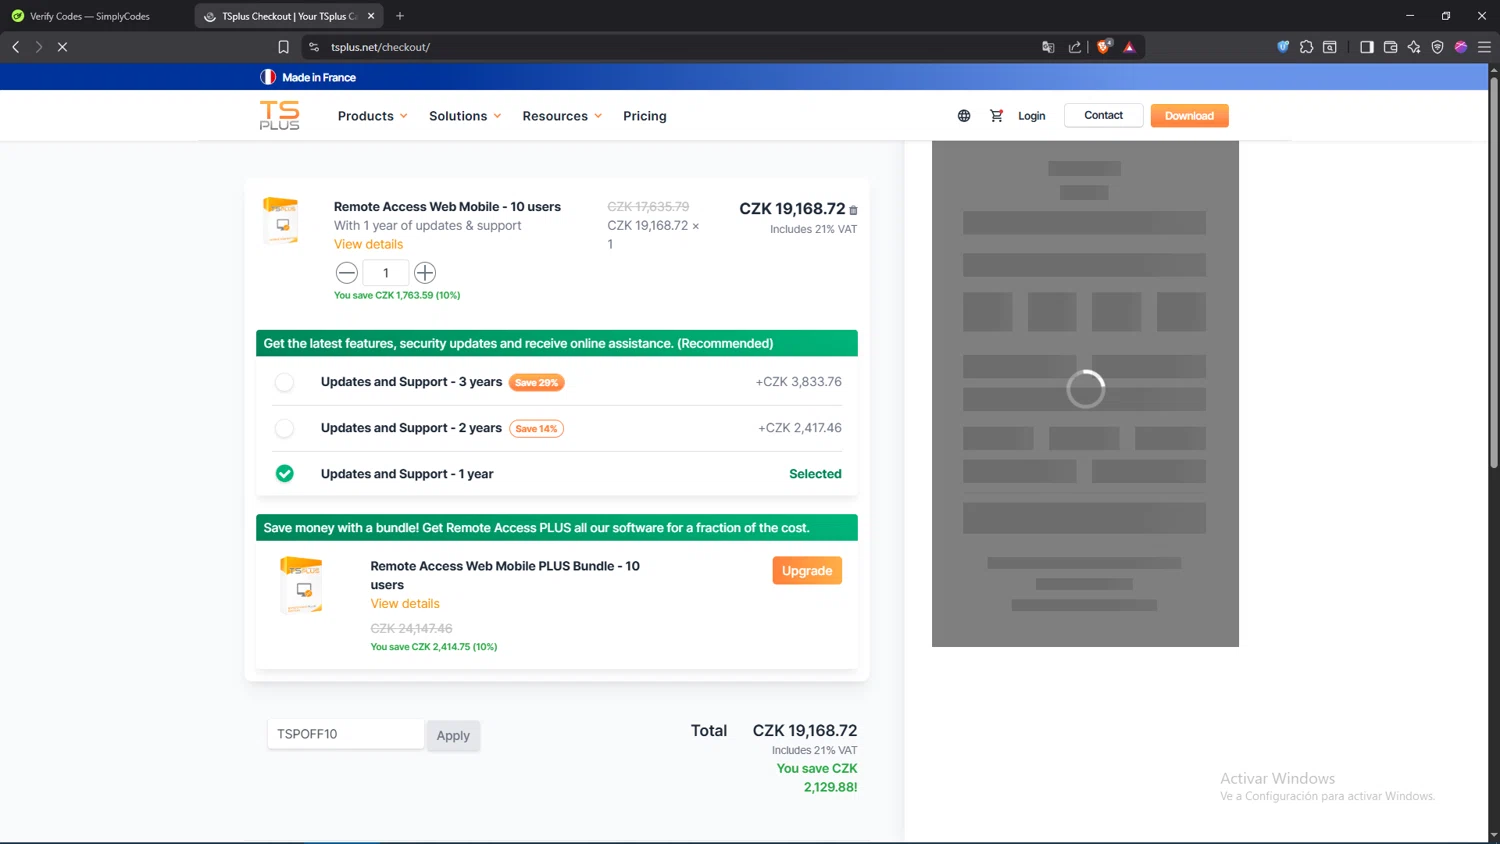The width and height of the screenshot is (1500, 844).
Task: Open the browser profile avatar
Action: (1461, 47)
